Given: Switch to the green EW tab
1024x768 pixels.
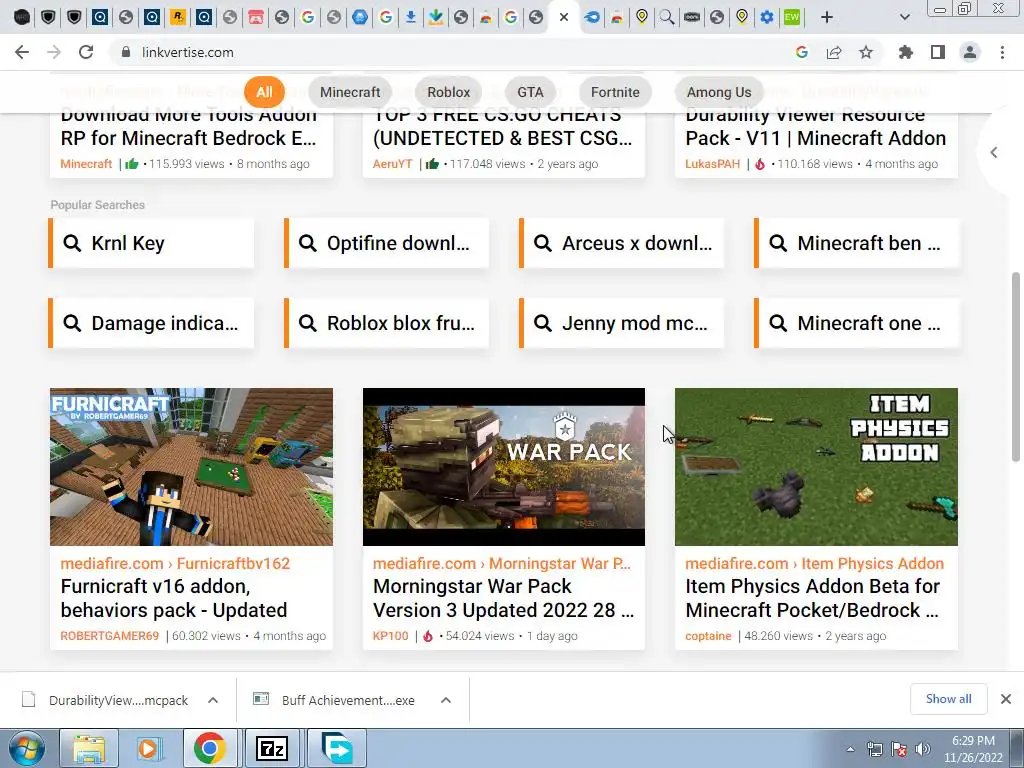Looking at the screenshot, I should [792, 18].
